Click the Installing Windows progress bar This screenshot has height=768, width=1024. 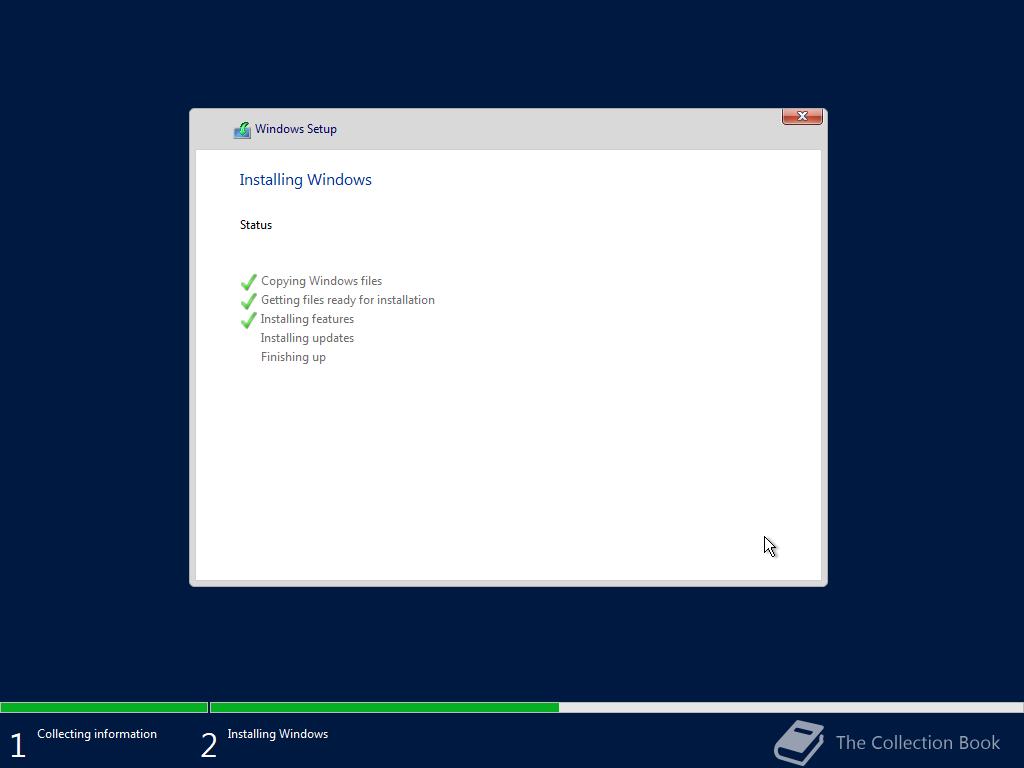pyautogui.click(x=616, y=707)
